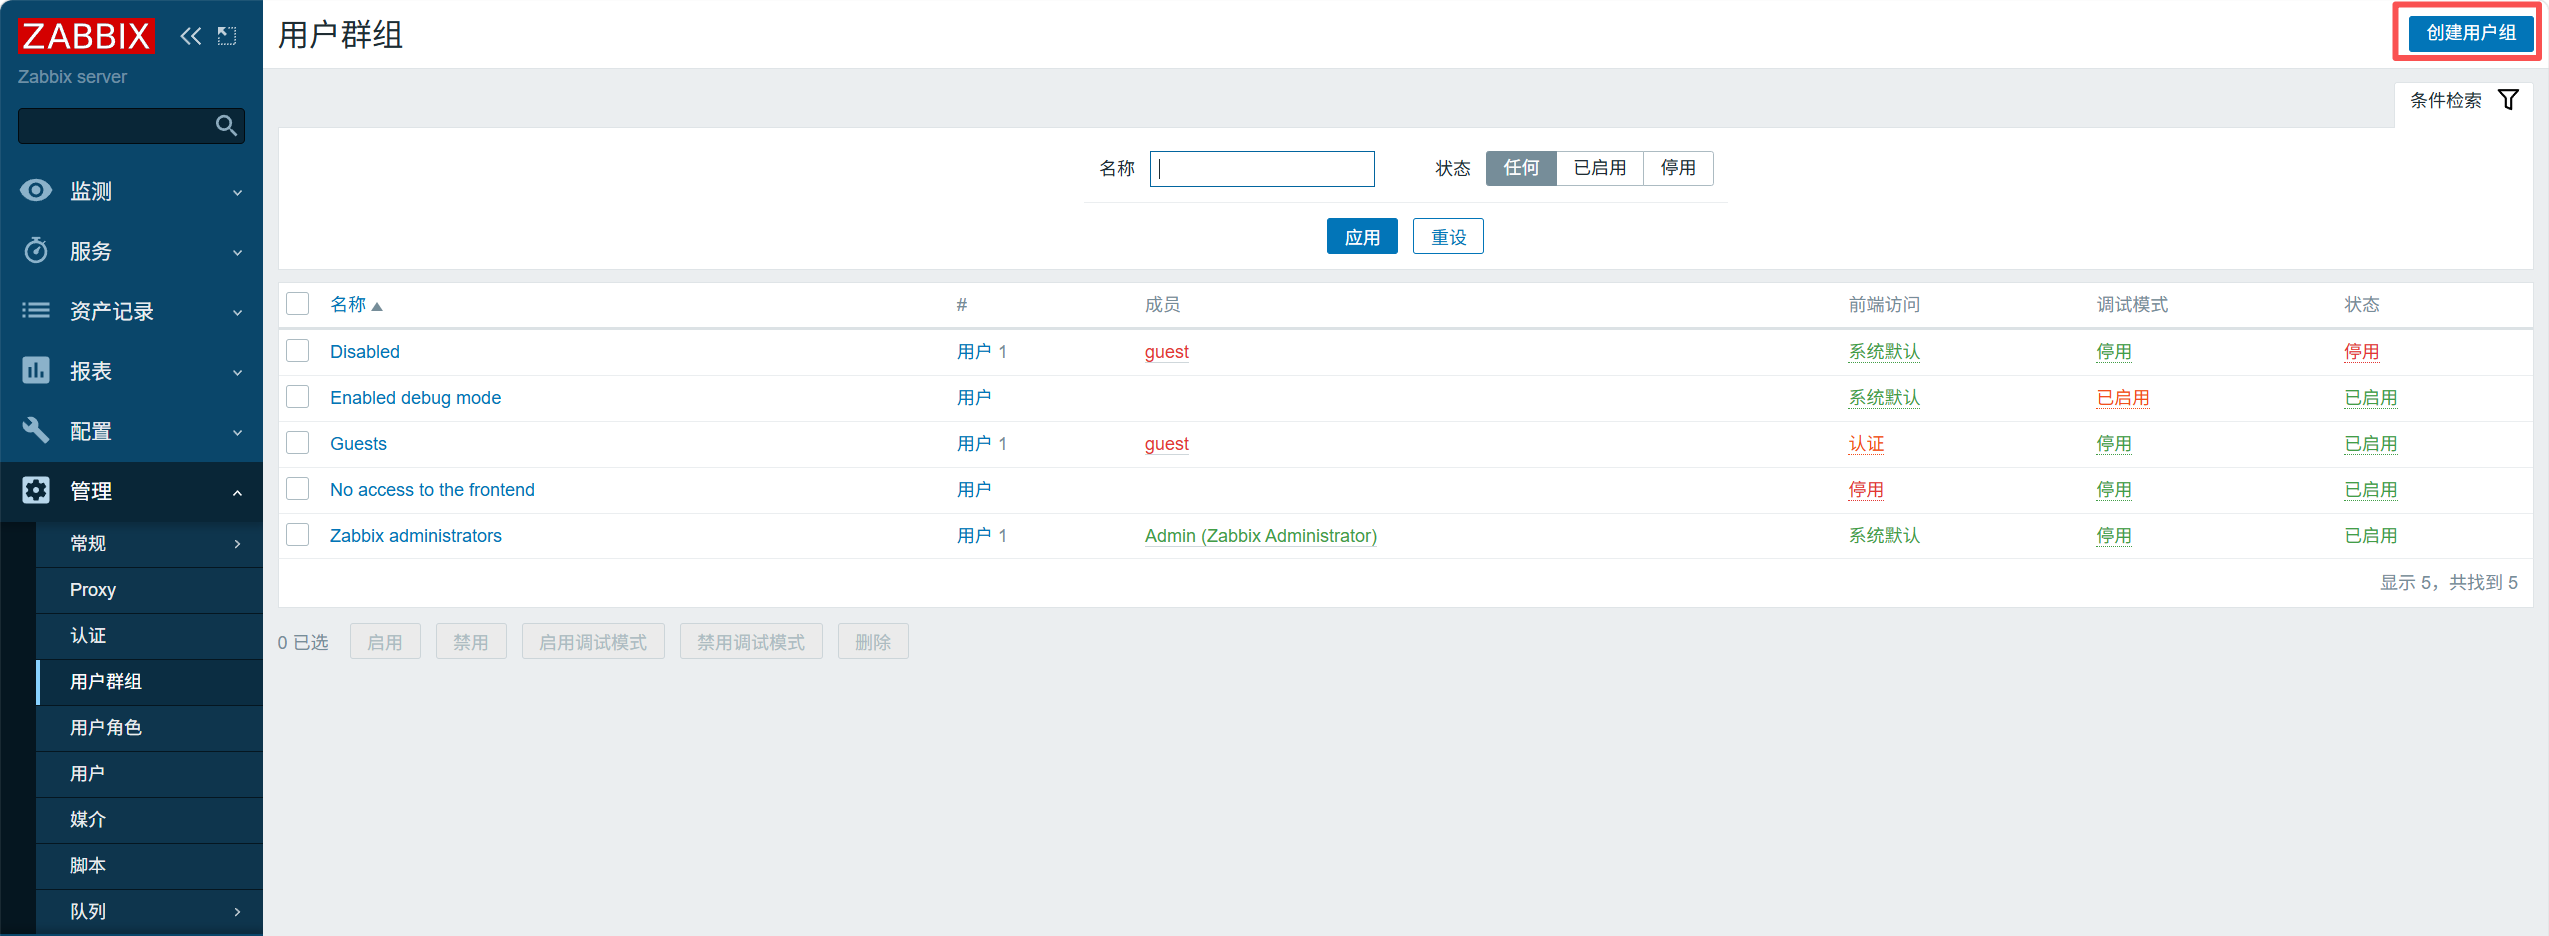Click the chart icon for 报表
Screen dimensions: 2549x936
tap(36, 370)
